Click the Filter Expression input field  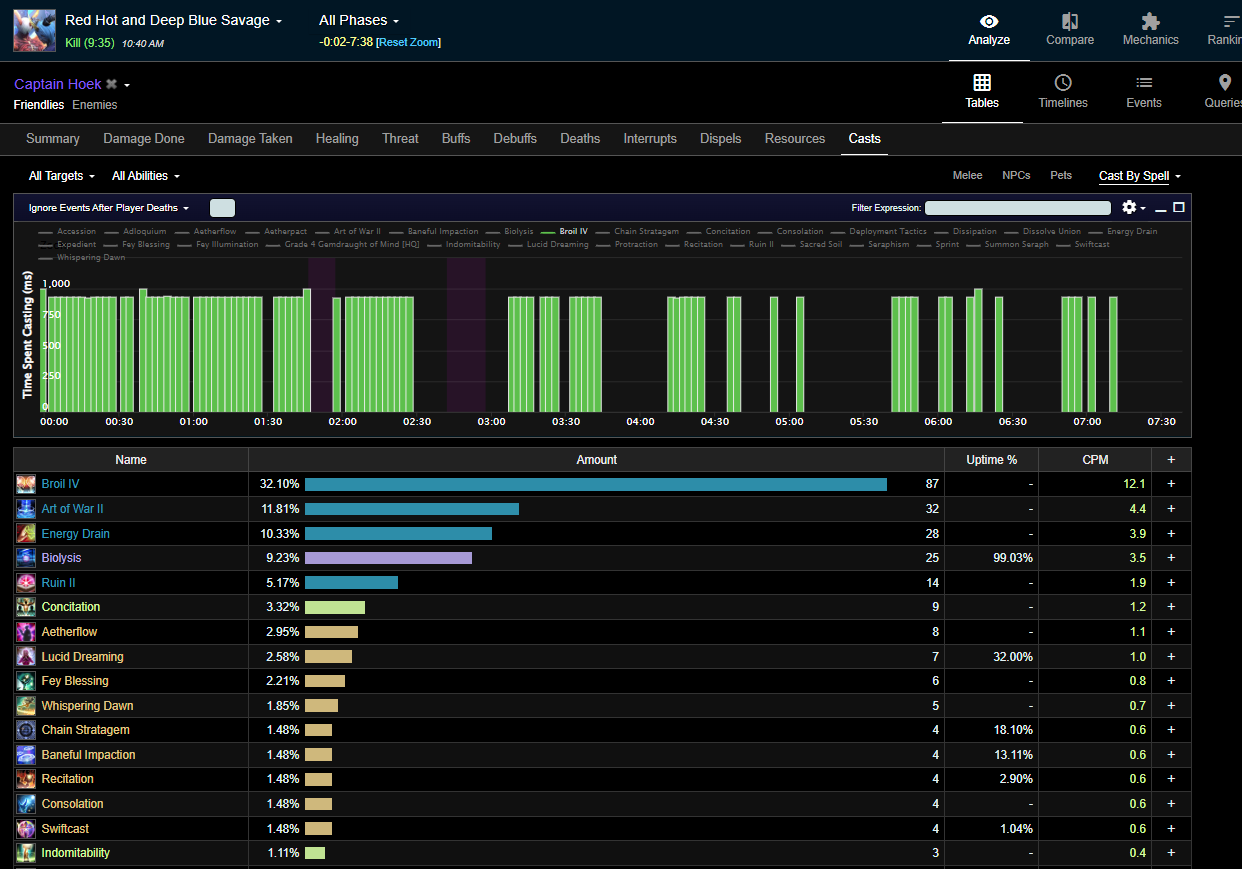(1017, 208)
